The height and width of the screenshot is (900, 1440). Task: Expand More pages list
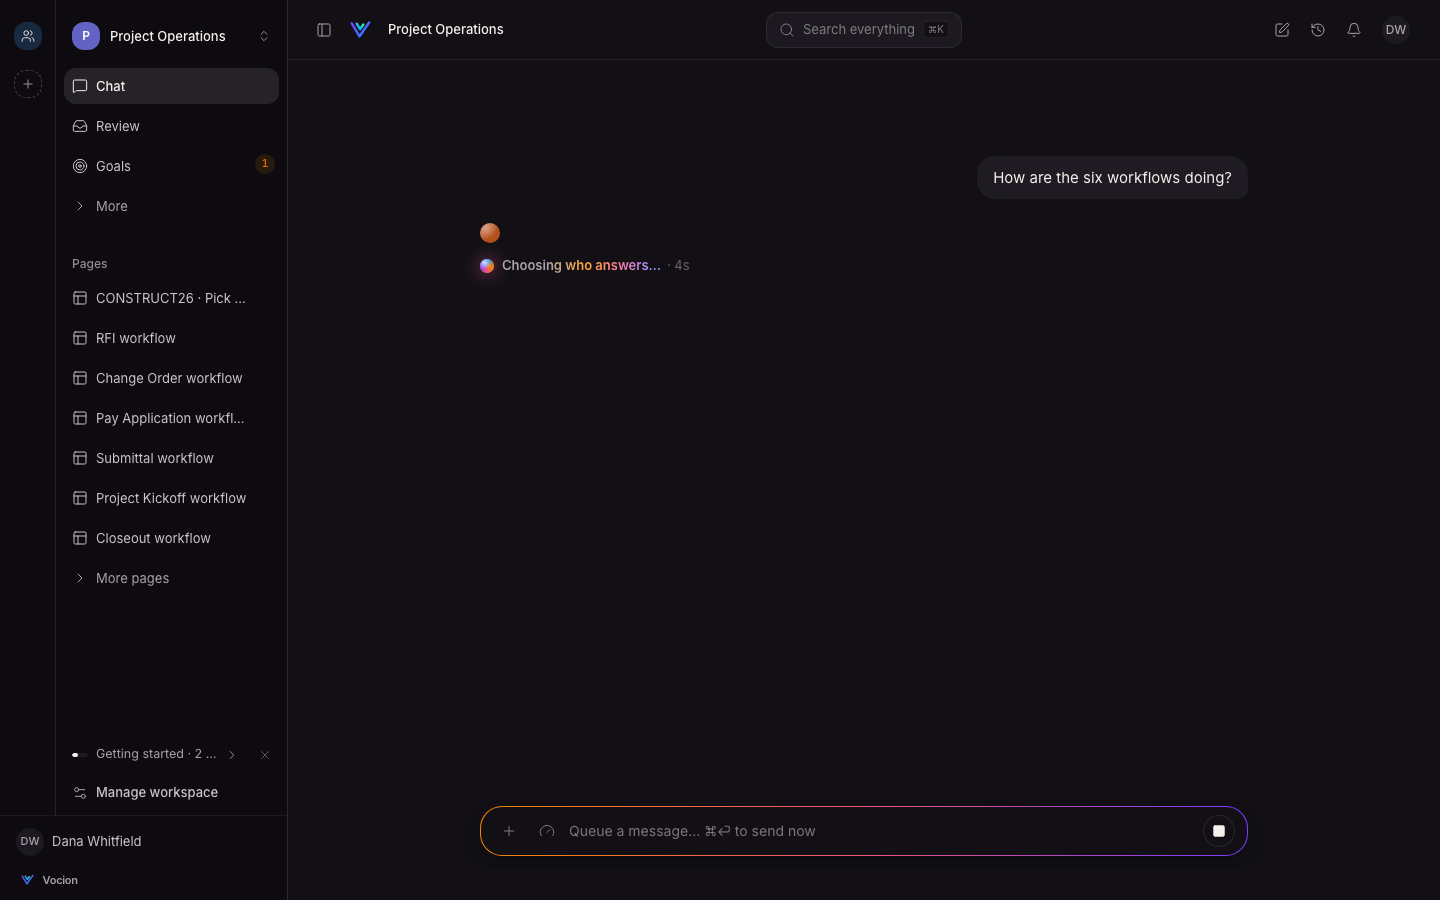(171, 578)
